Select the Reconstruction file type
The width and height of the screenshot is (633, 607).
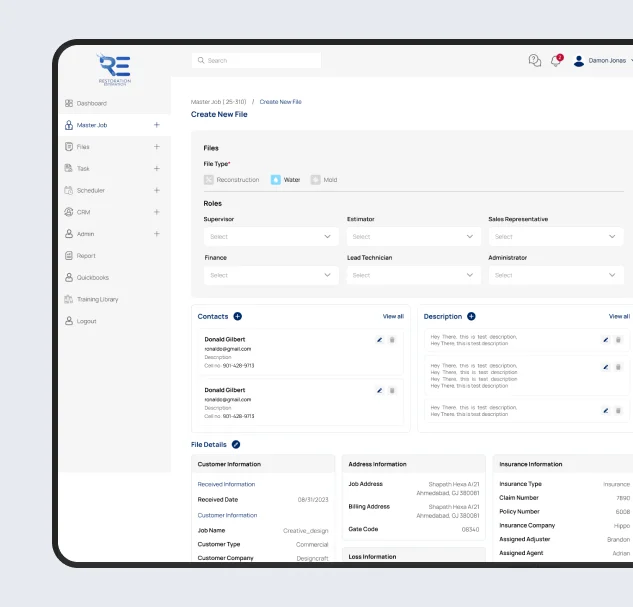coord(232,180)
